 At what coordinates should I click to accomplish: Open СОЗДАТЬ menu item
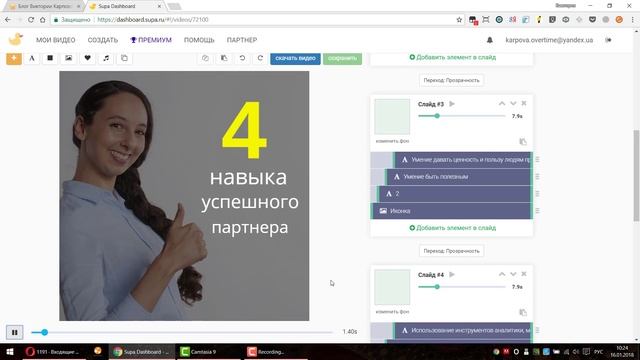pos(103,40)
